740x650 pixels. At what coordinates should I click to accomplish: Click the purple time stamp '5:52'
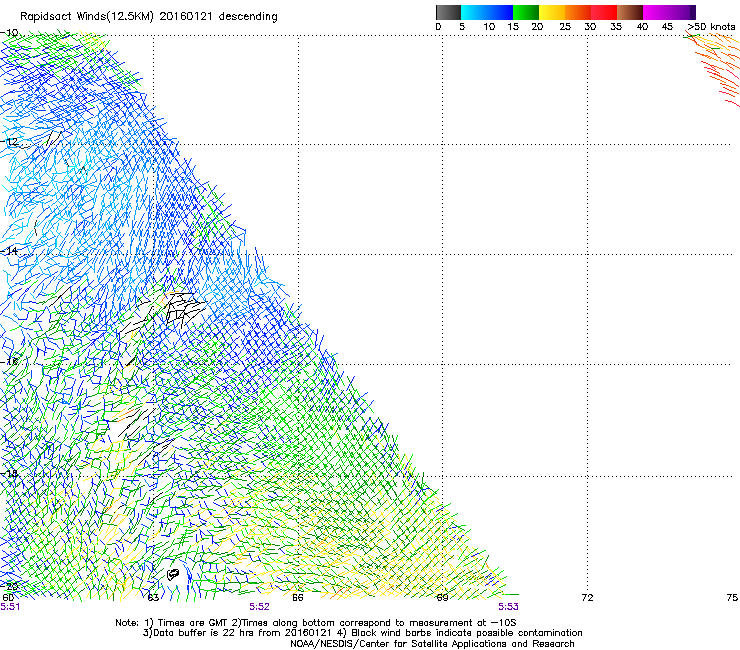click(x=260, y=607)
